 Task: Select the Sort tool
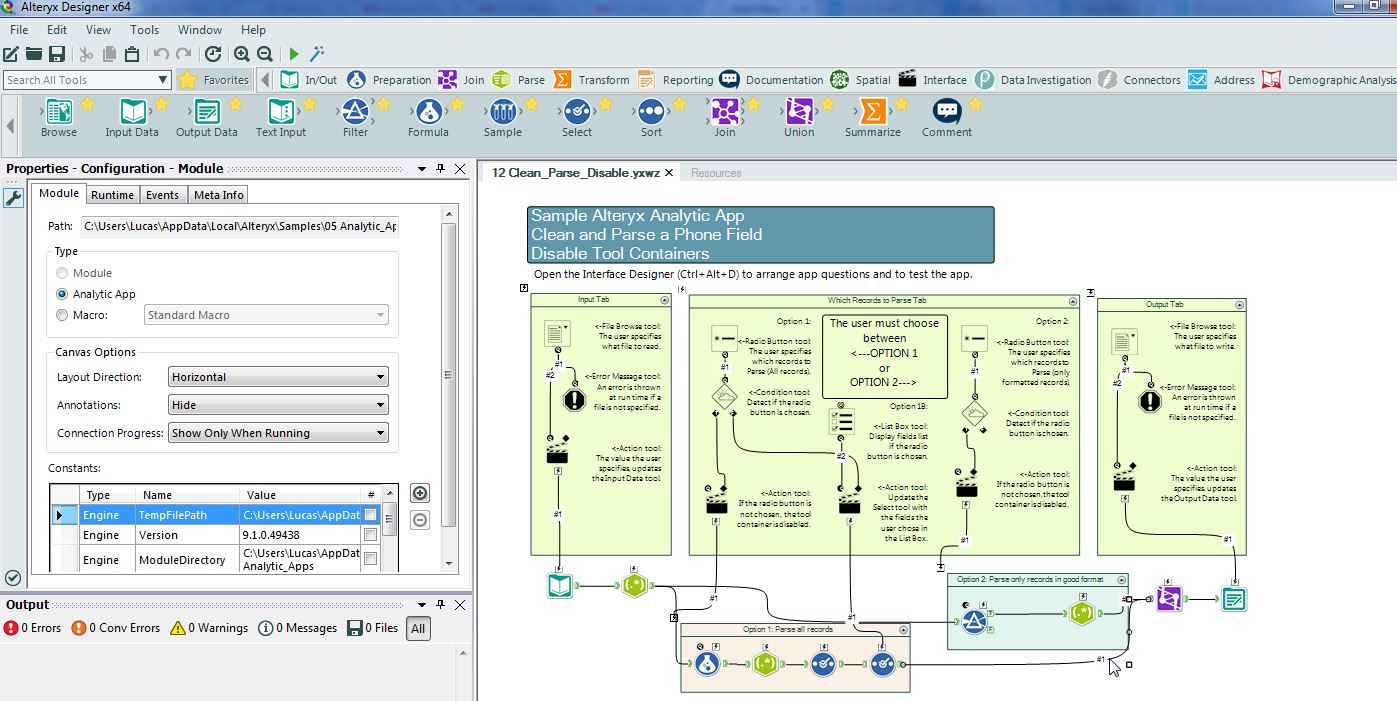651,119
